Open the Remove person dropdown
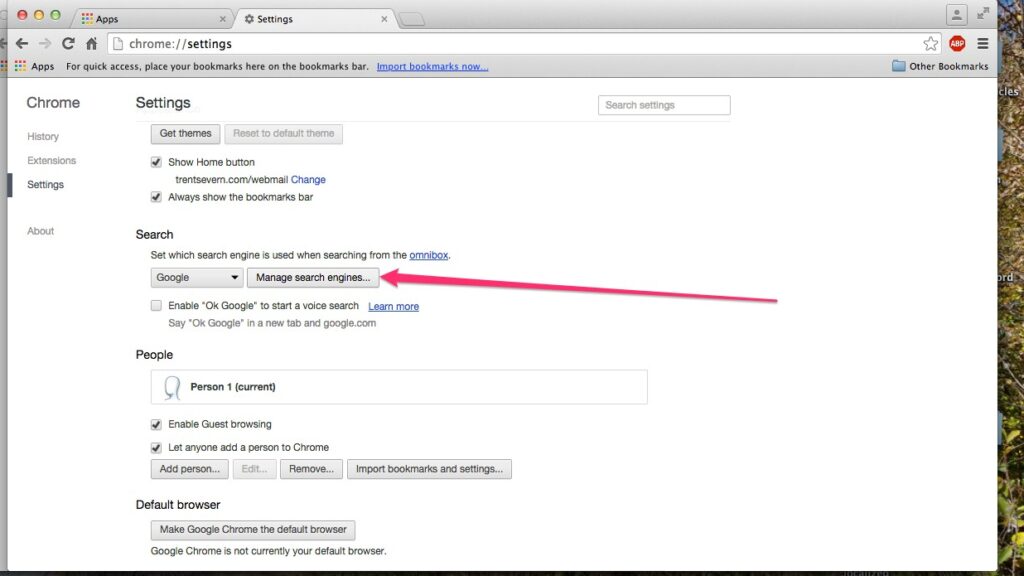 click(x=311, y=468)
